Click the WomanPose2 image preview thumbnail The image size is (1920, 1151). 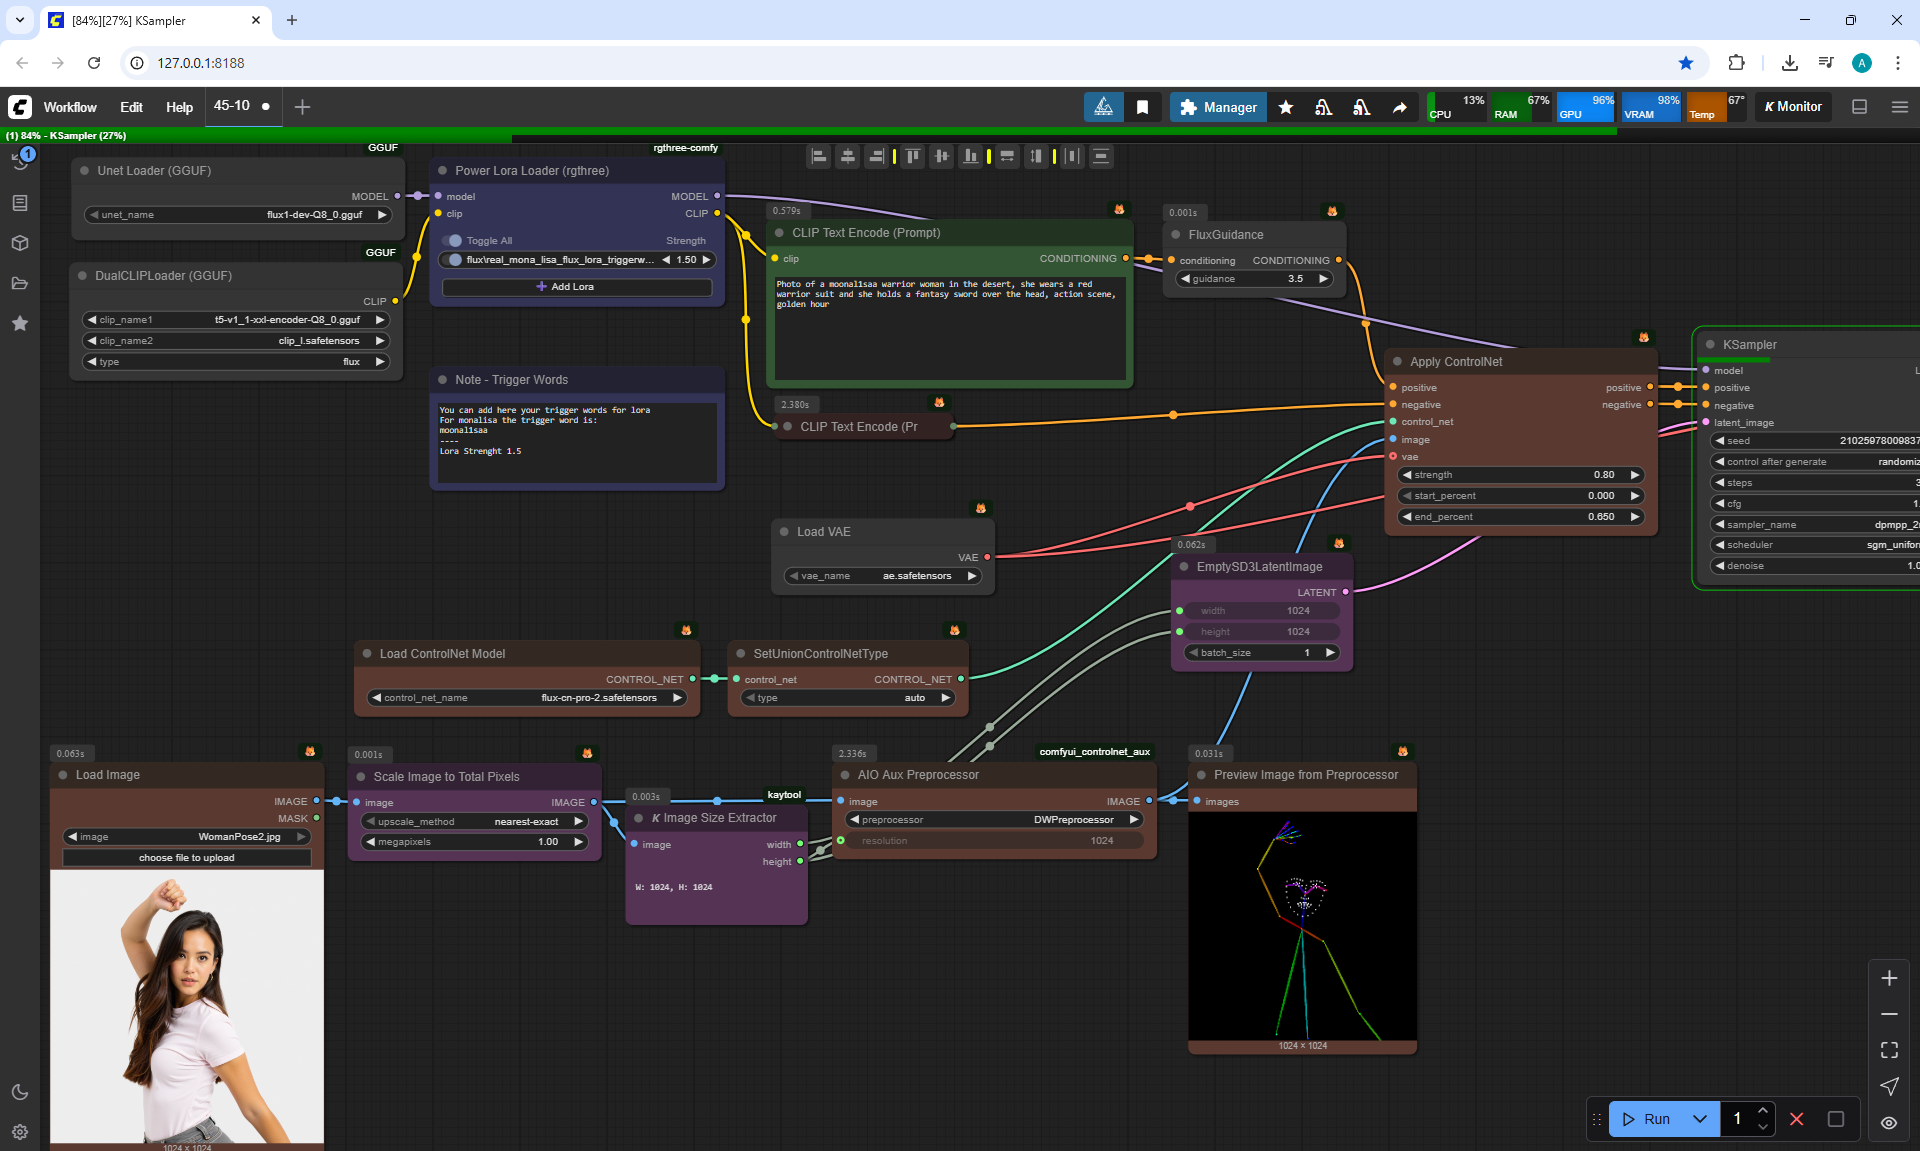click(x=187, y=1005)
